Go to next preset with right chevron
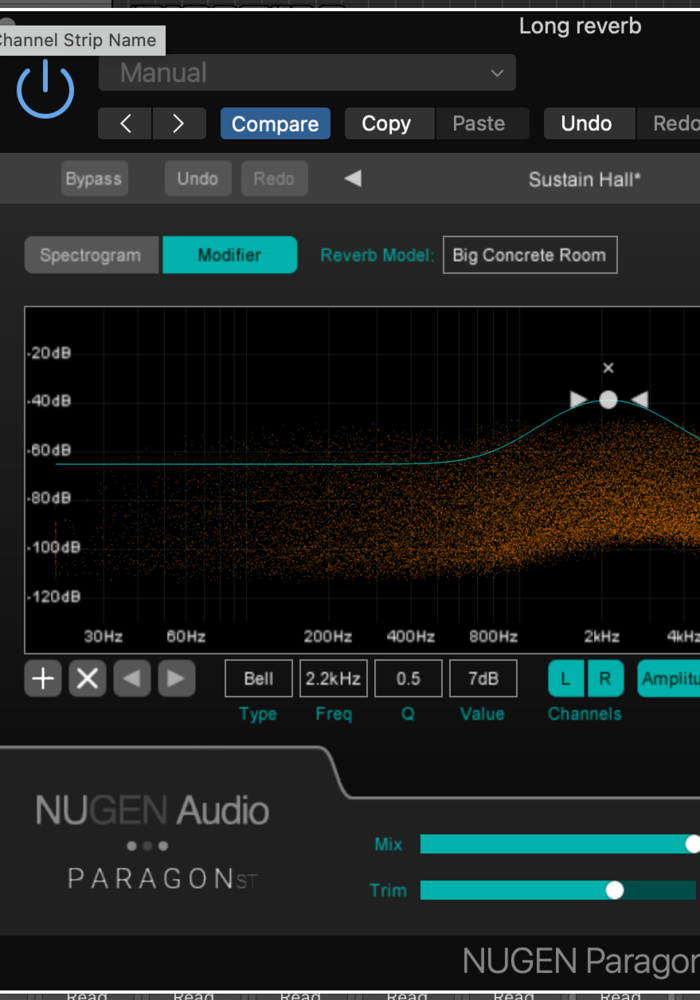 point(178,124)
